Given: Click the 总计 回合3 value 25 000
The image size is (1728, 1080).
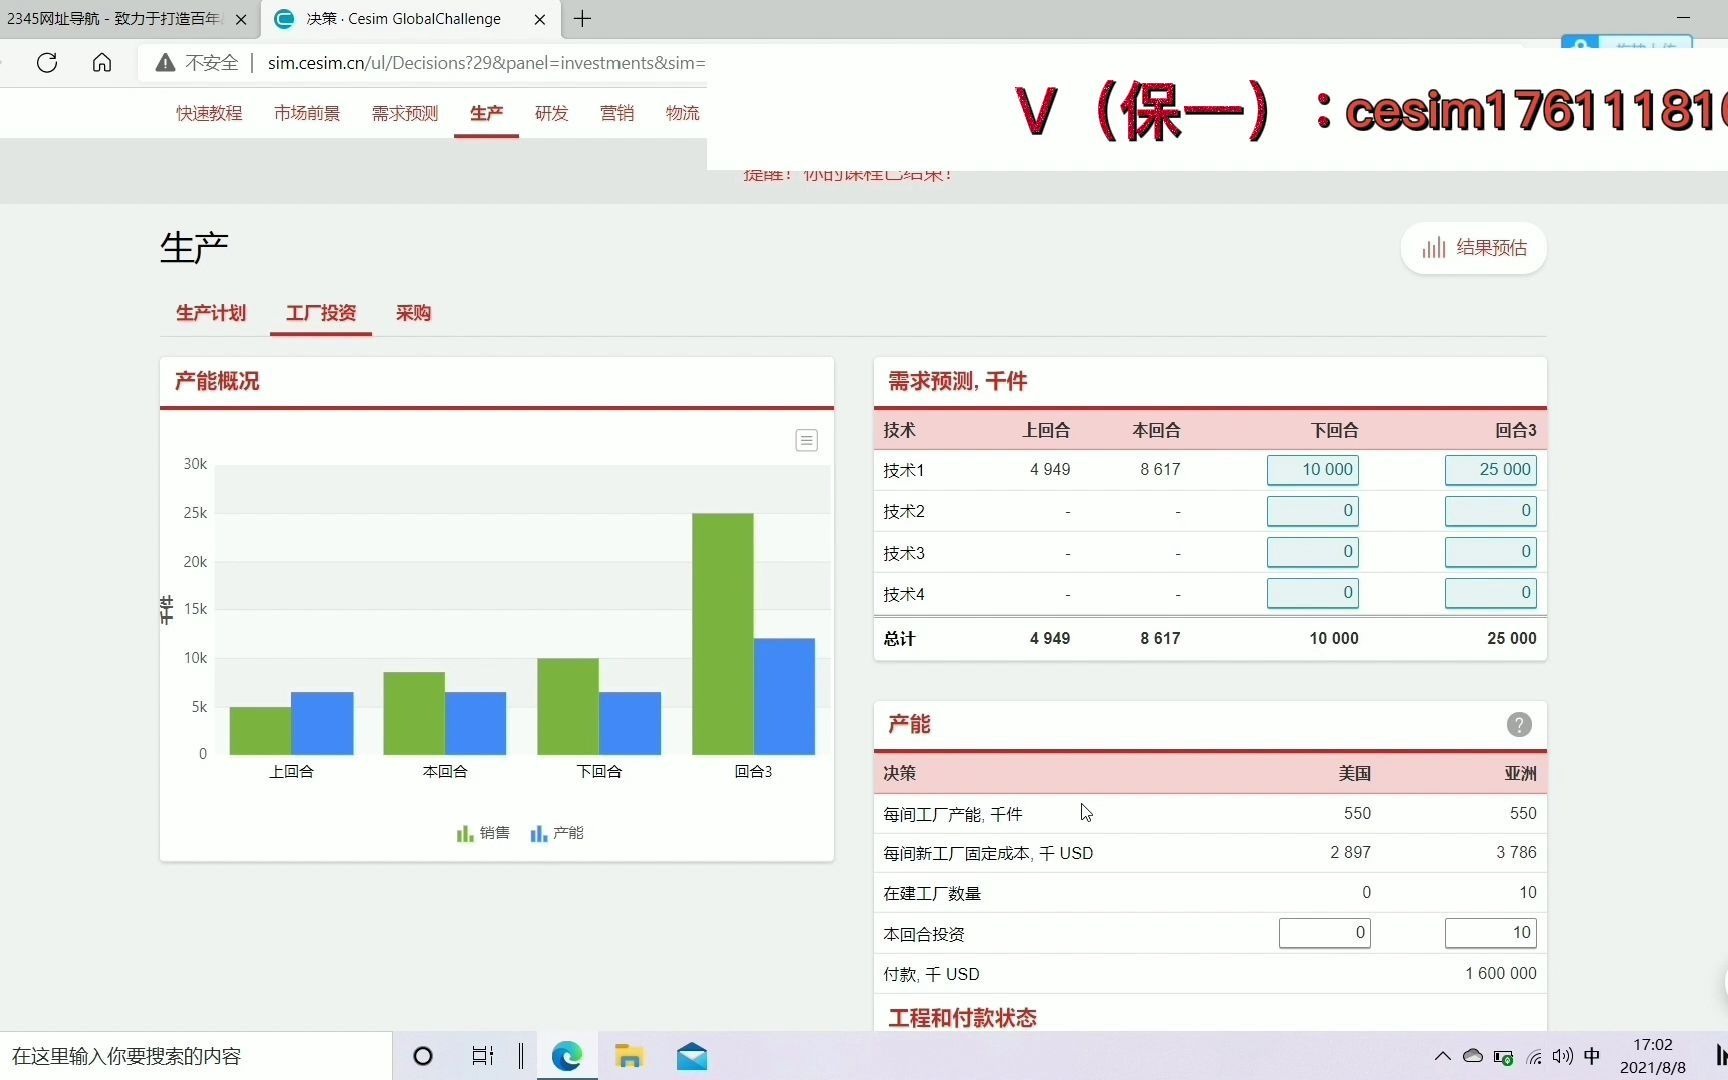Looking at the screenshot, I should coord(1511,638).
